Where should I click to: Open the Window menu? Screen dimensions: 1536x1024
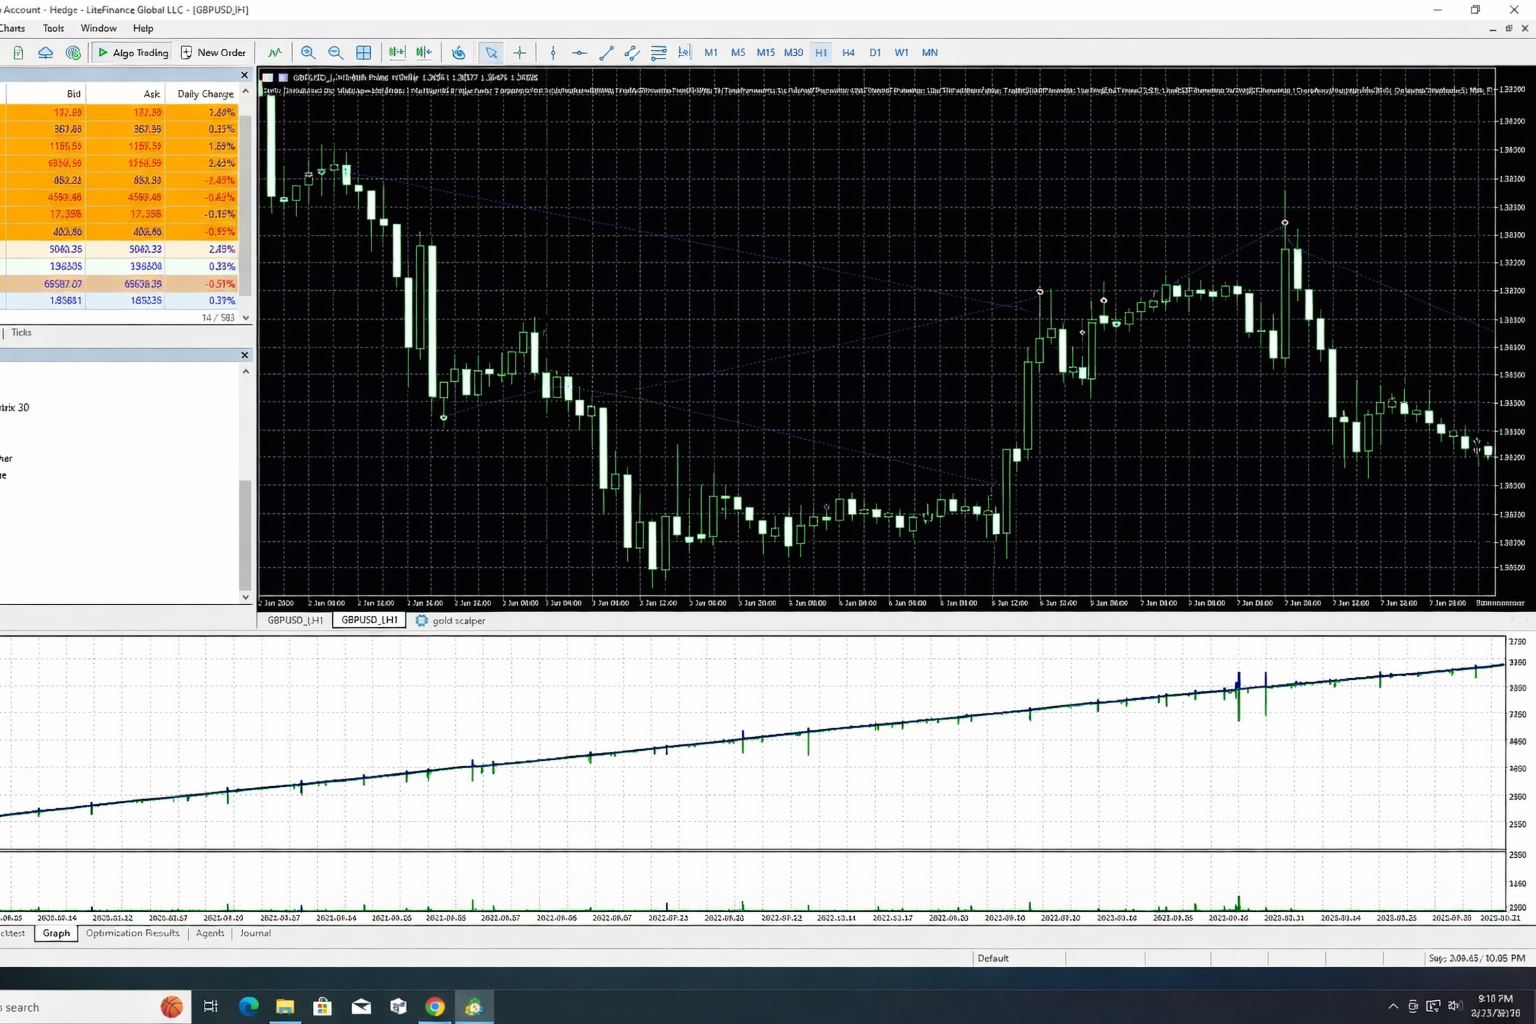click(99, 28)
